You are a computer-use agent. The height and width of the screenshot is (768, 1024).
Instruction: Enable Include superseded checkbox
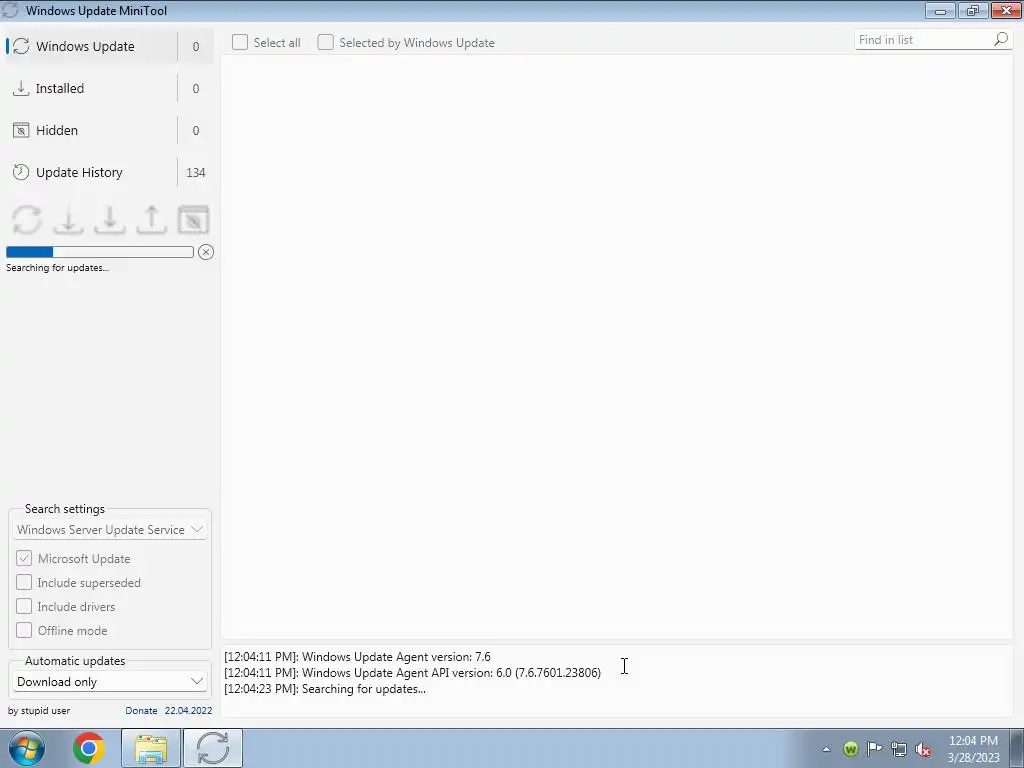point(24,583)
